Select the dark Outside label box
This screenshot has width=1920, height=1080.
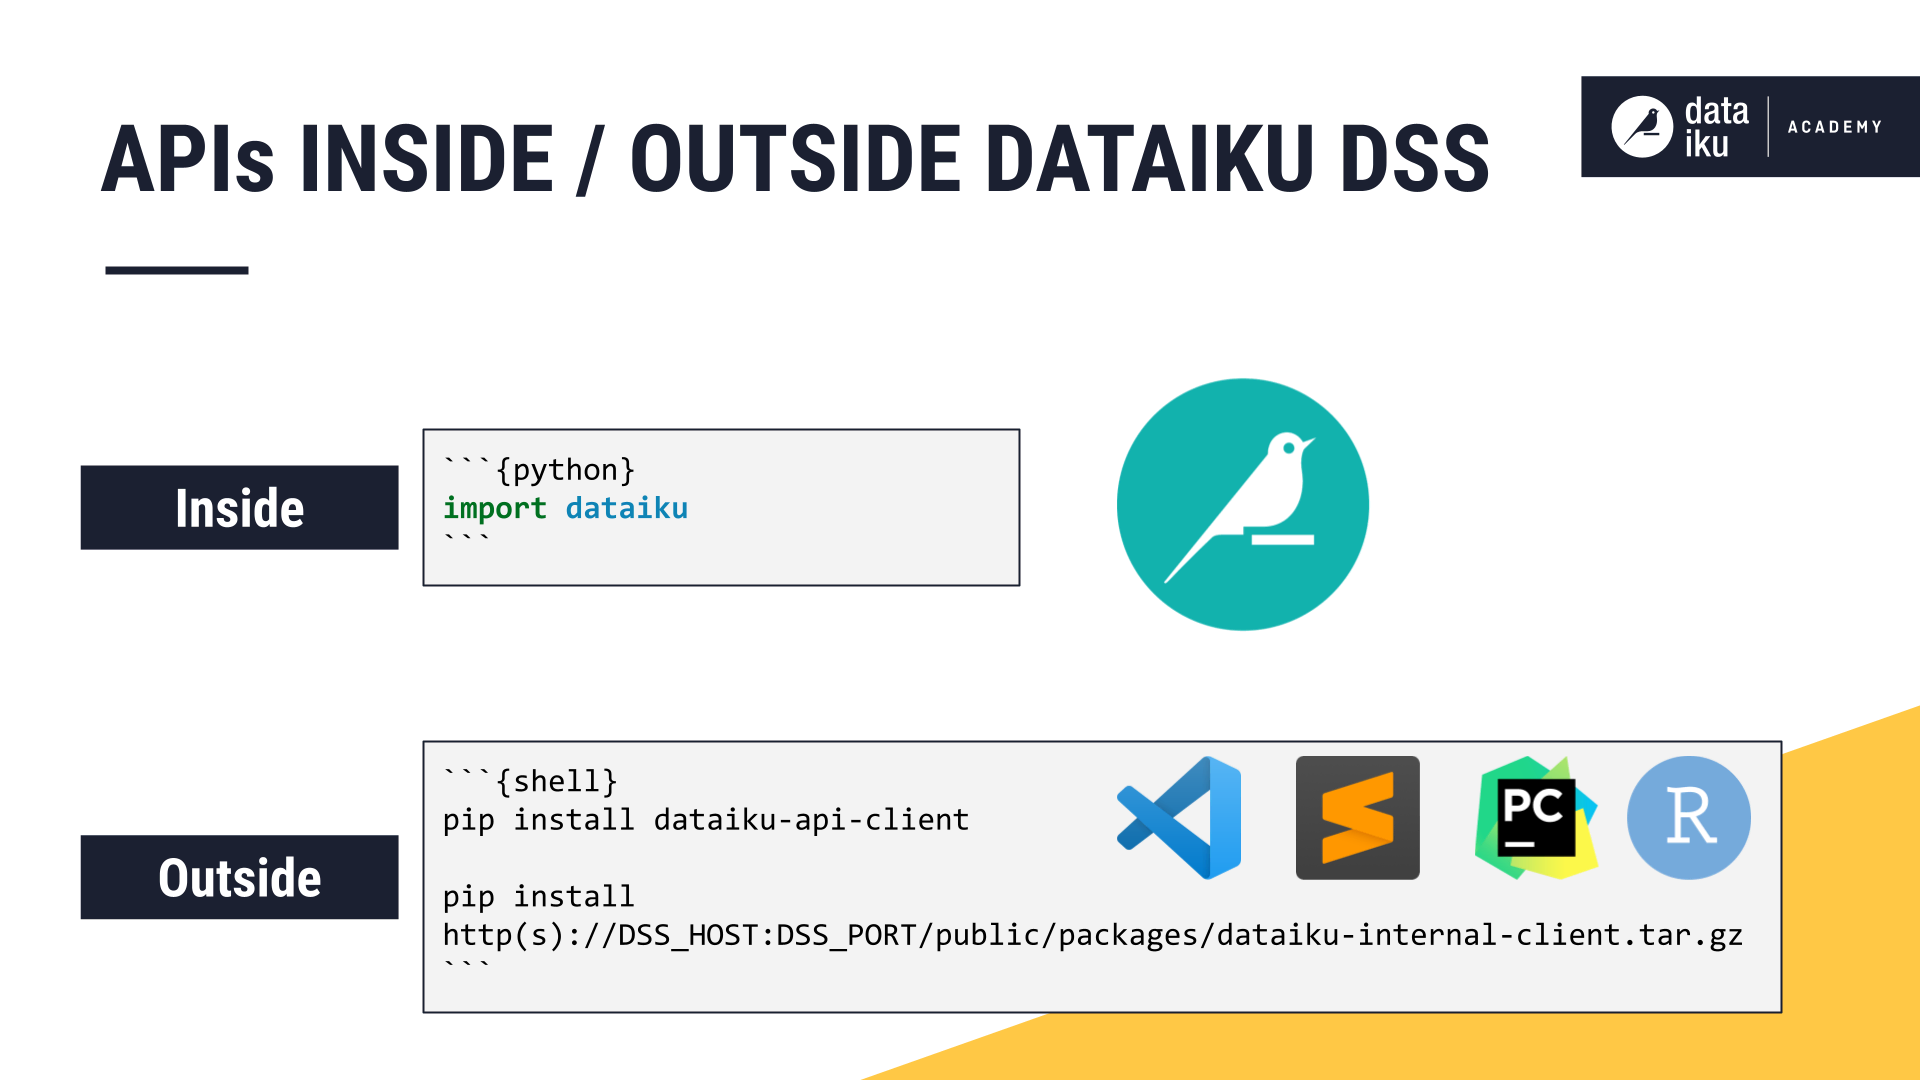tap(240, 877)
